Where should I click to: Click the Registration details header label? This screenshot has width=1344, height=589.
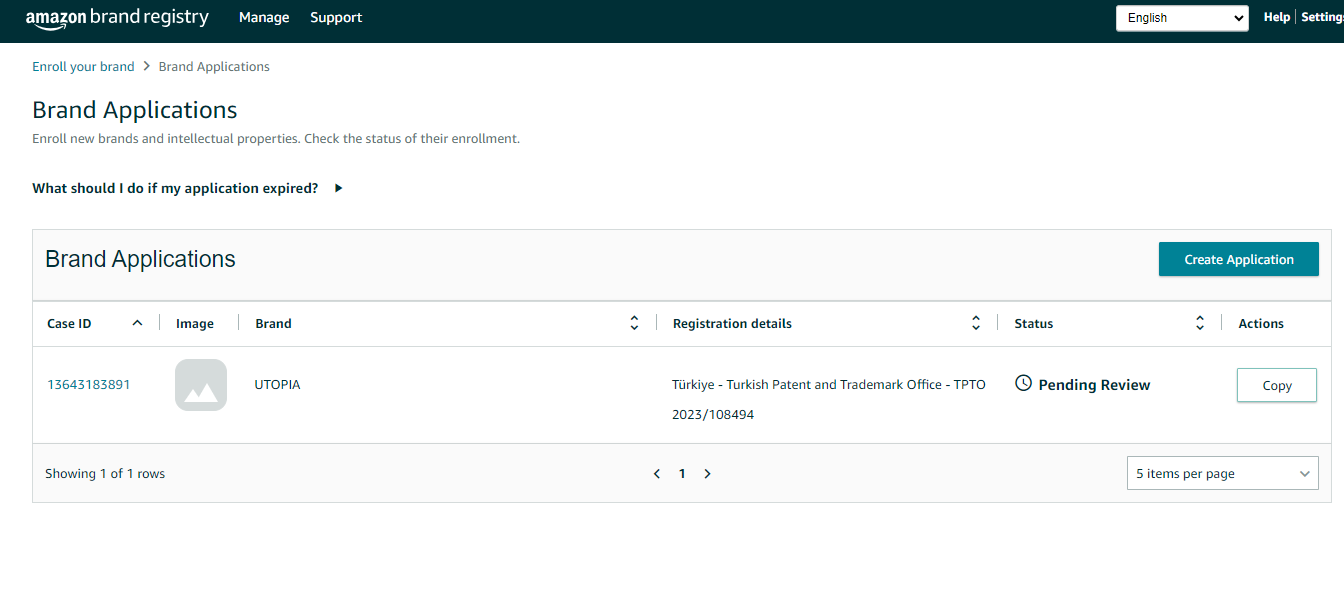732,323
